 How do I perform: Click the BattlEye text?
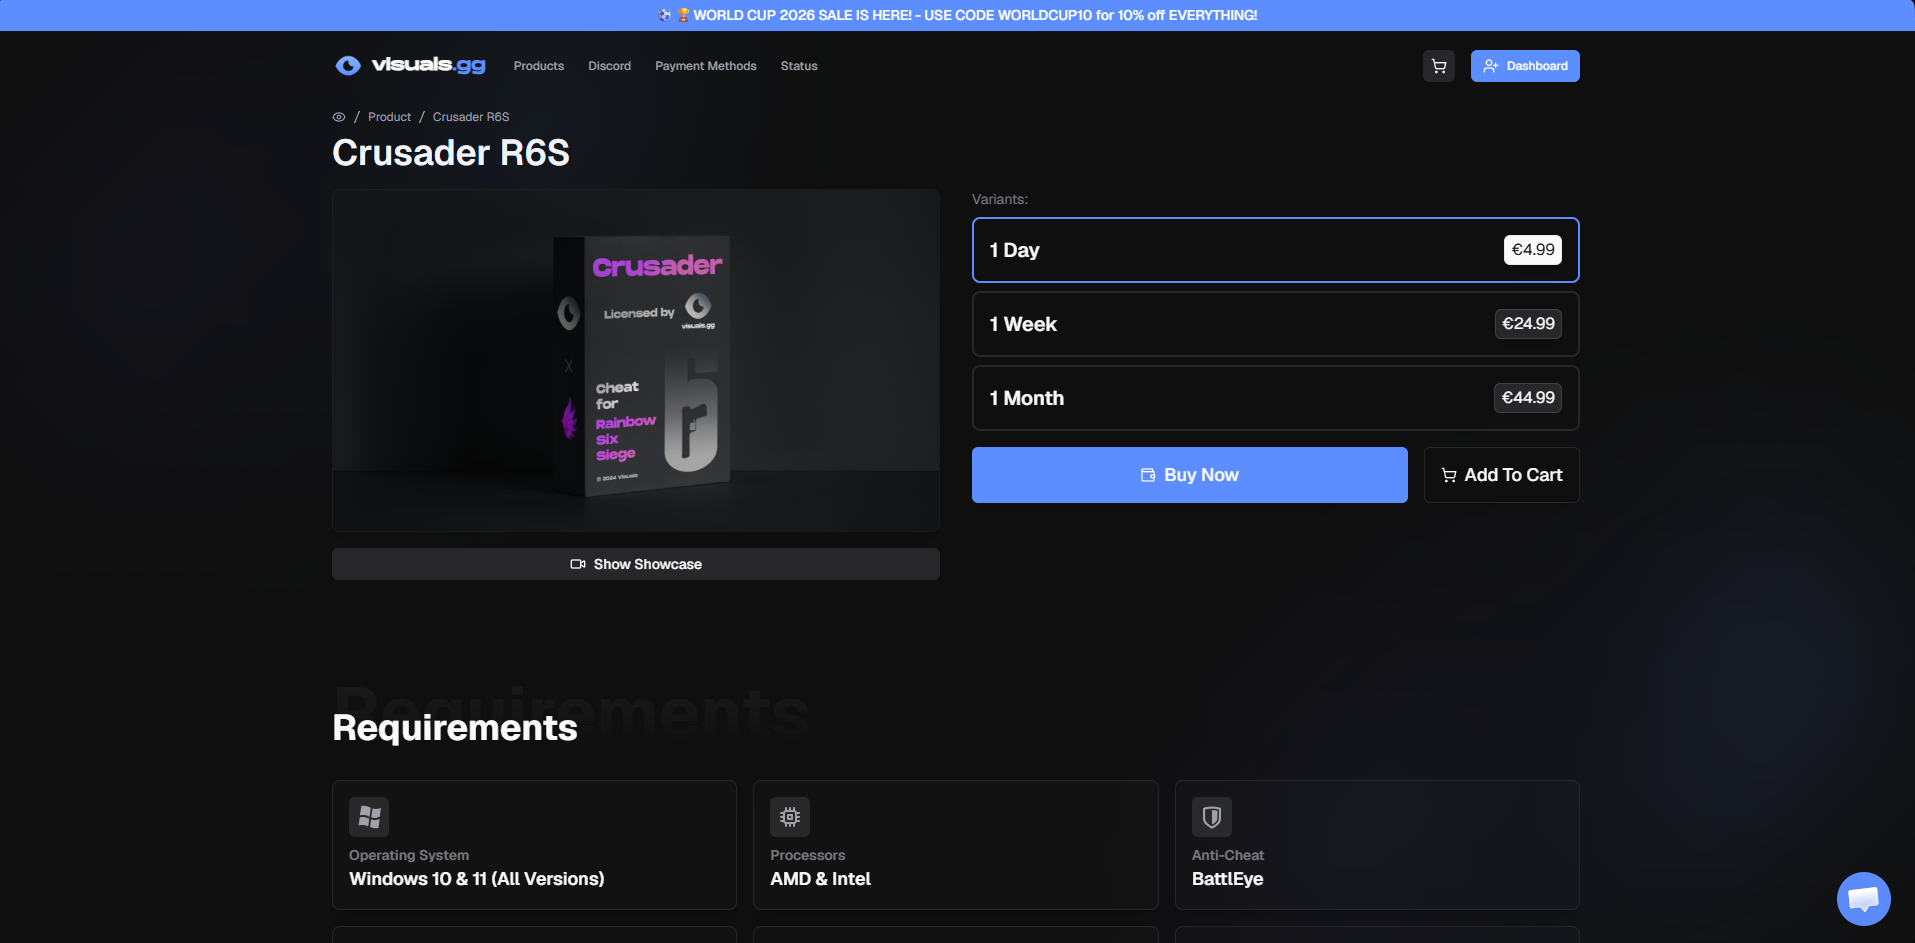(1227, 879)
